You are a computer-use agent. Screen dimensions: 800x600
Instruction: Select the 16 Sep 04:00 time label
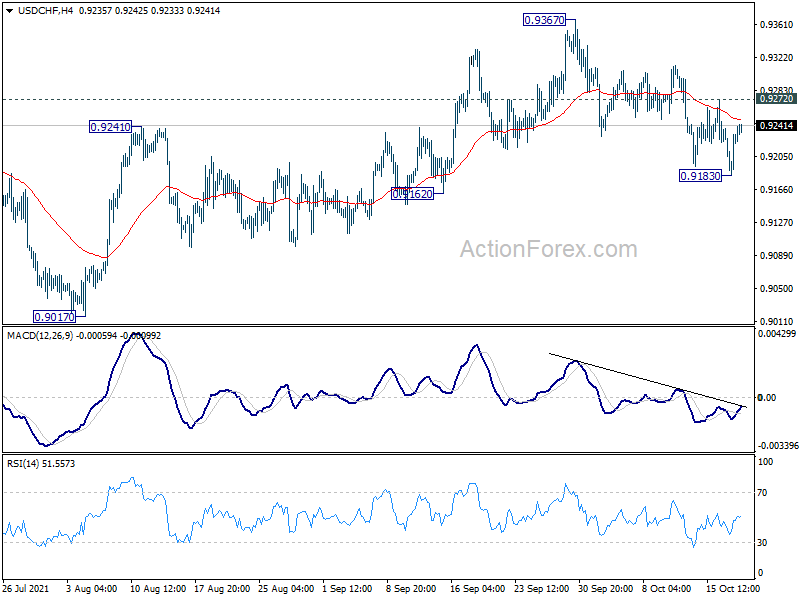coord(477,588)
